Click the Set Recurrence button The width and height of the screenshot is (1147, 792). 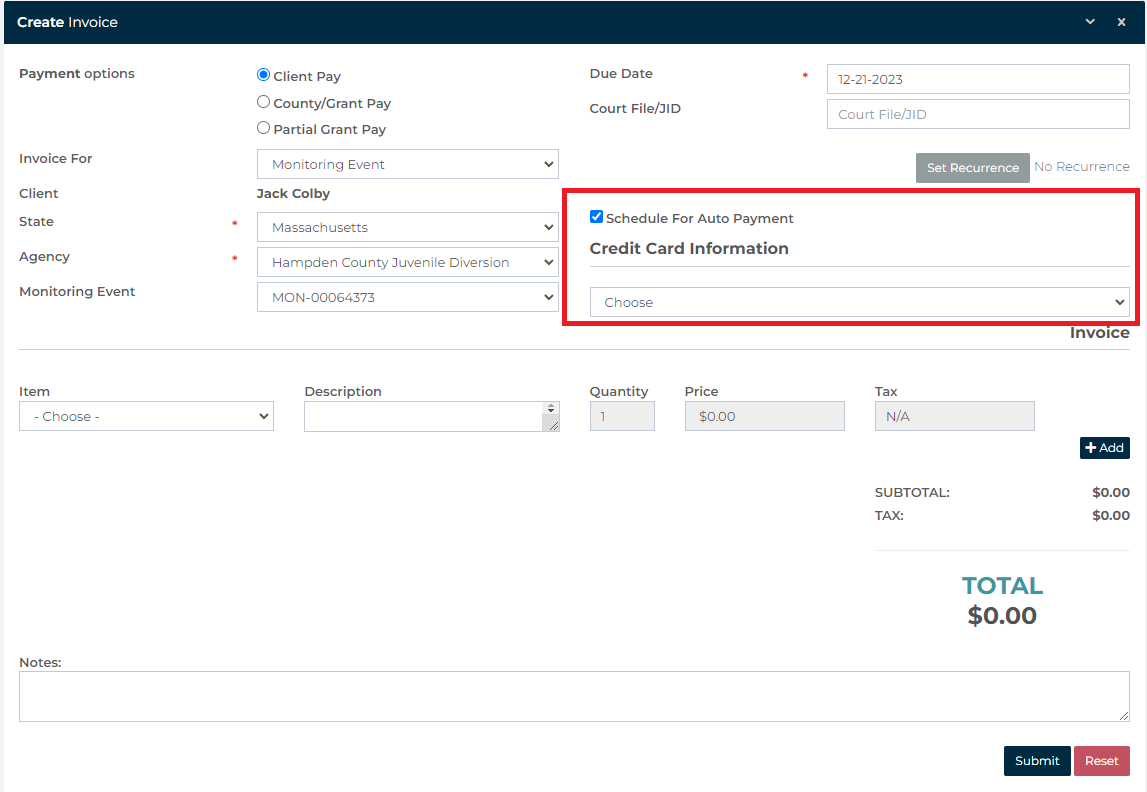(x=972, y=167)
